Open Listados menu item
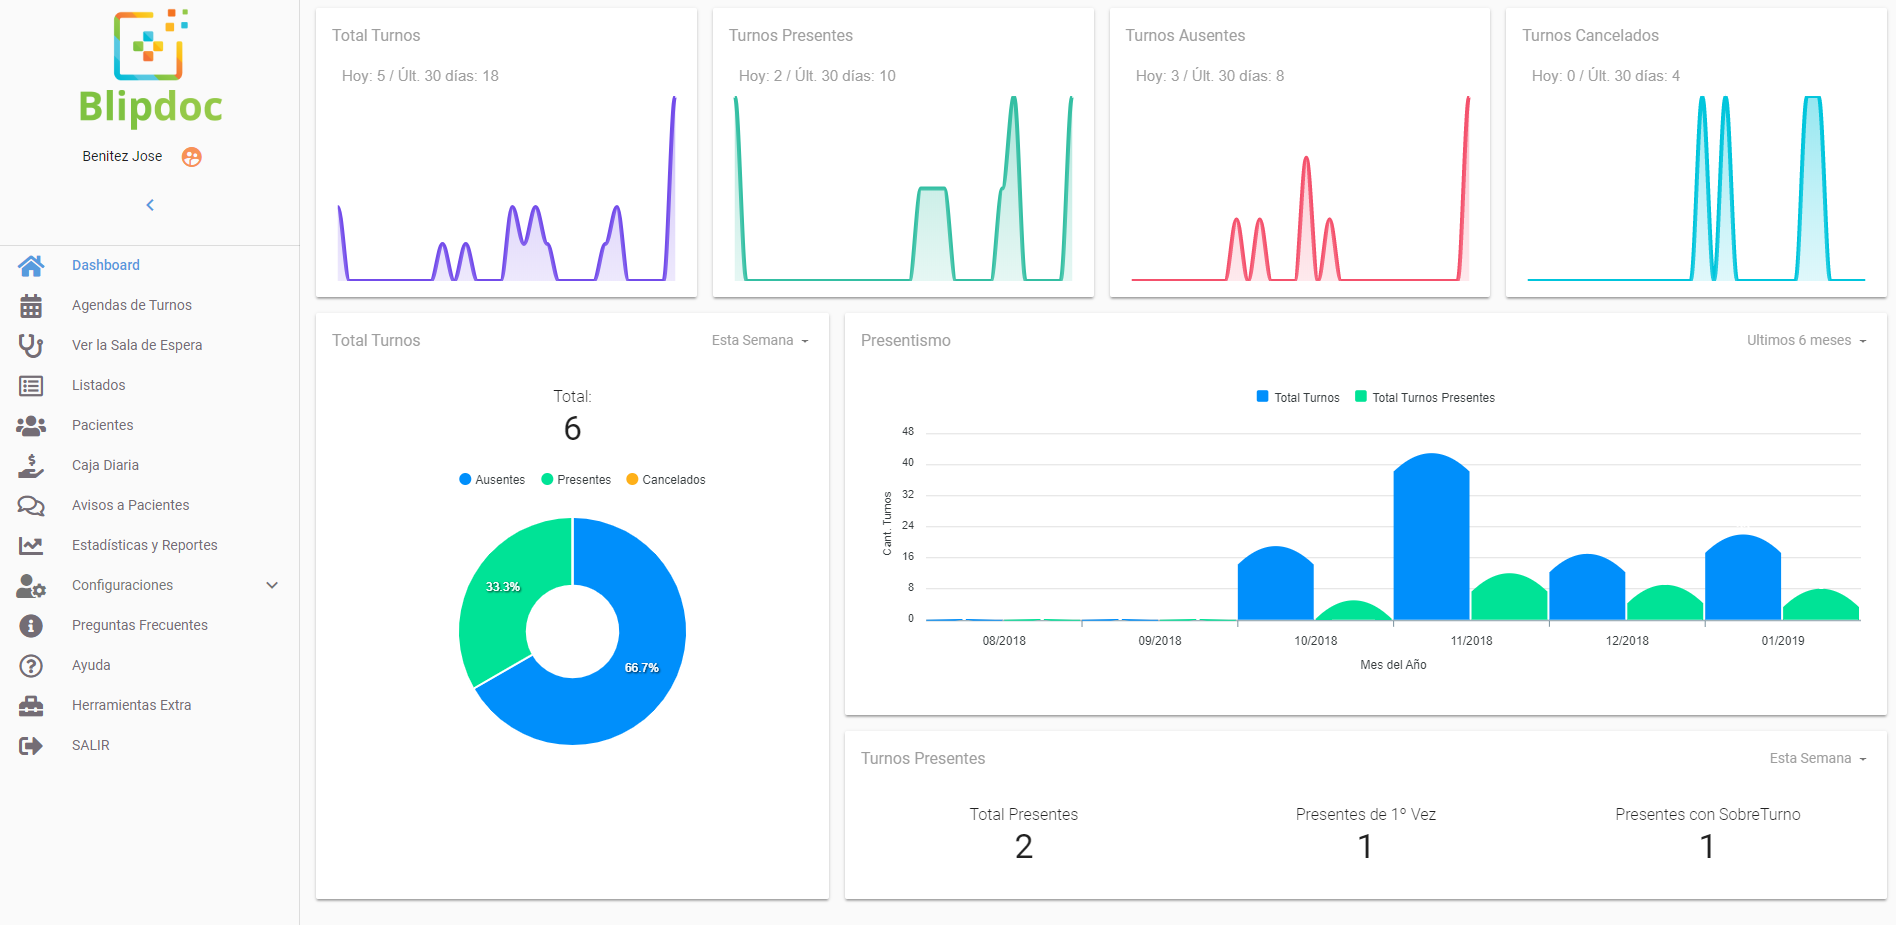Image resolution: width=1896 pixels, height=925 pixels. [x=98, y=385]
